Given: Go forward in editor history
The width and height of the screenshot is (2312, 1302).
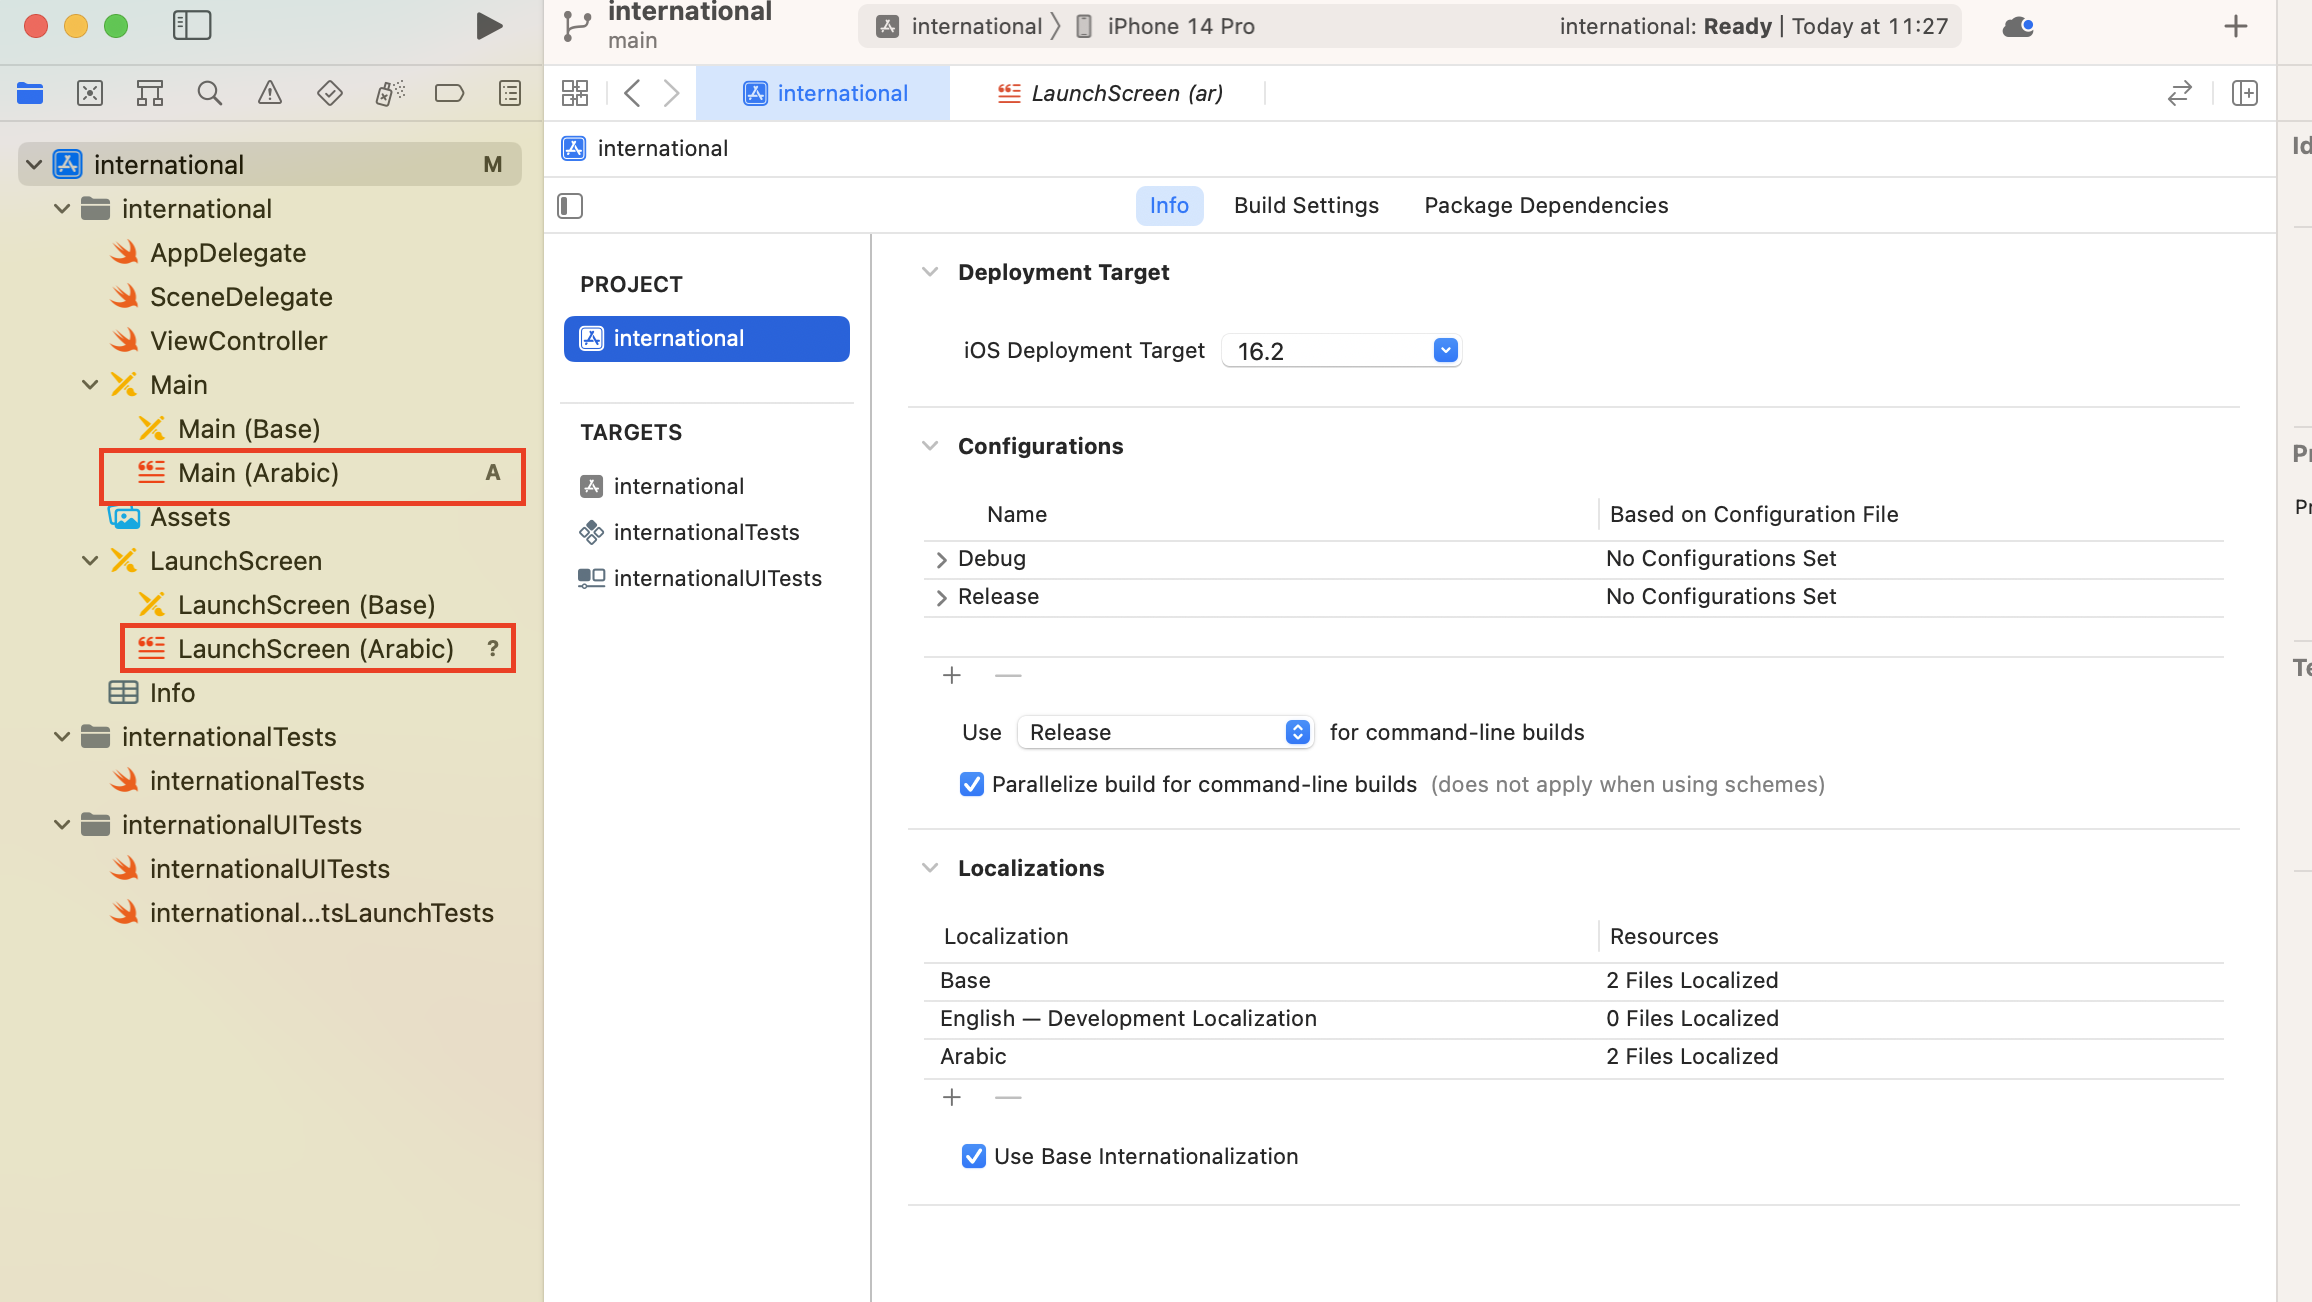Looking at the screenshot, I should point(671,93).
